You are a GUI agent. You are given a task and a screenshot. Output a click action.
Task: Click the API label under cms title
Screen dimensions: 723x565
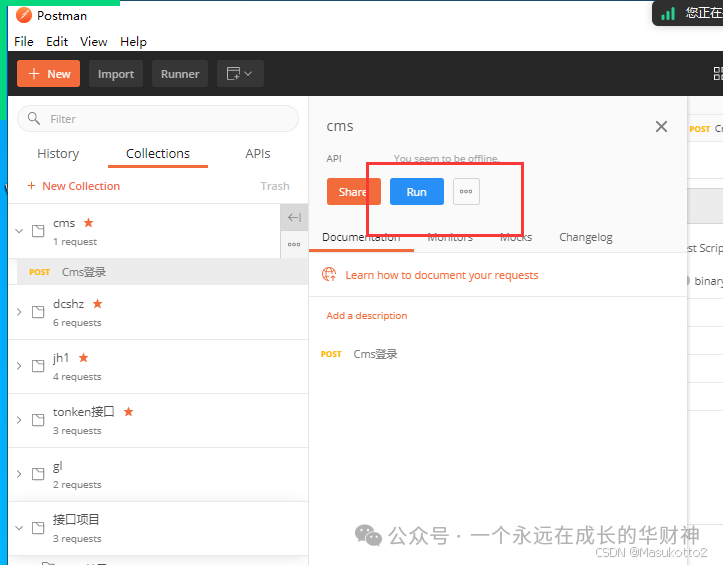pos(334,158)
